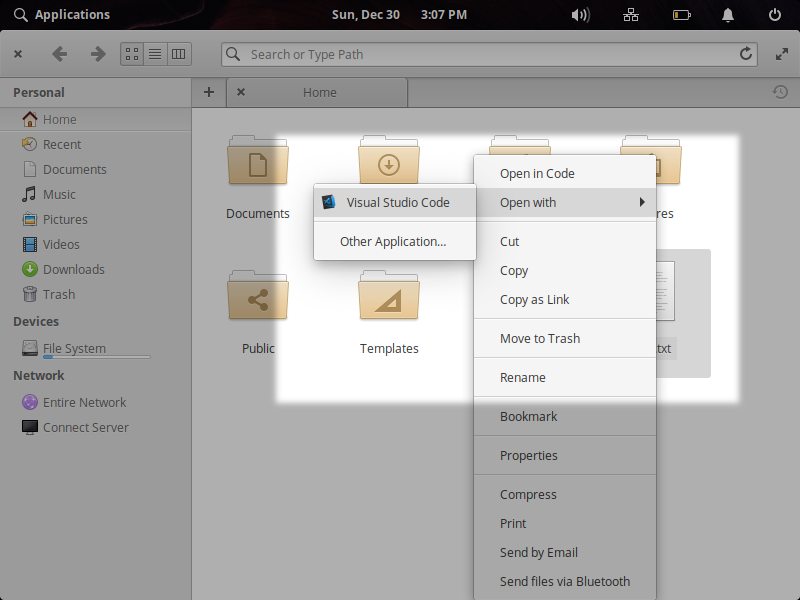800x600 pixels.
Task: Open Entire Network in the sidebar
Action: coord(95,403)
